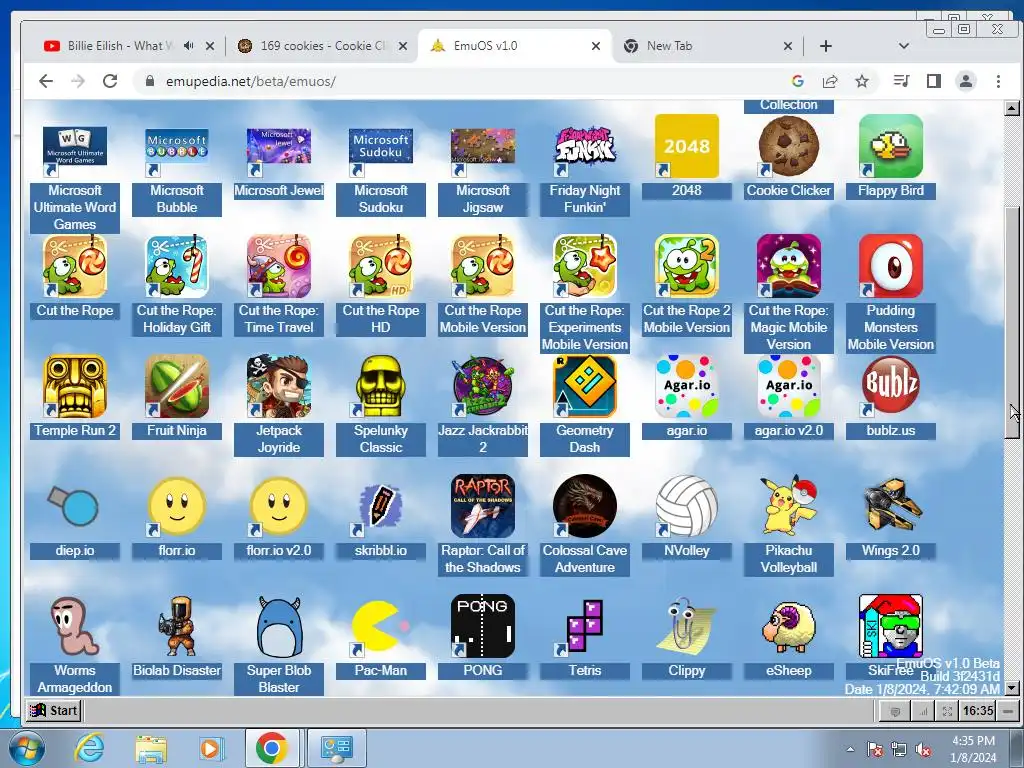Launch Biolab Disaster icon
Viewport: 1024px width, 768px height.
177,627
